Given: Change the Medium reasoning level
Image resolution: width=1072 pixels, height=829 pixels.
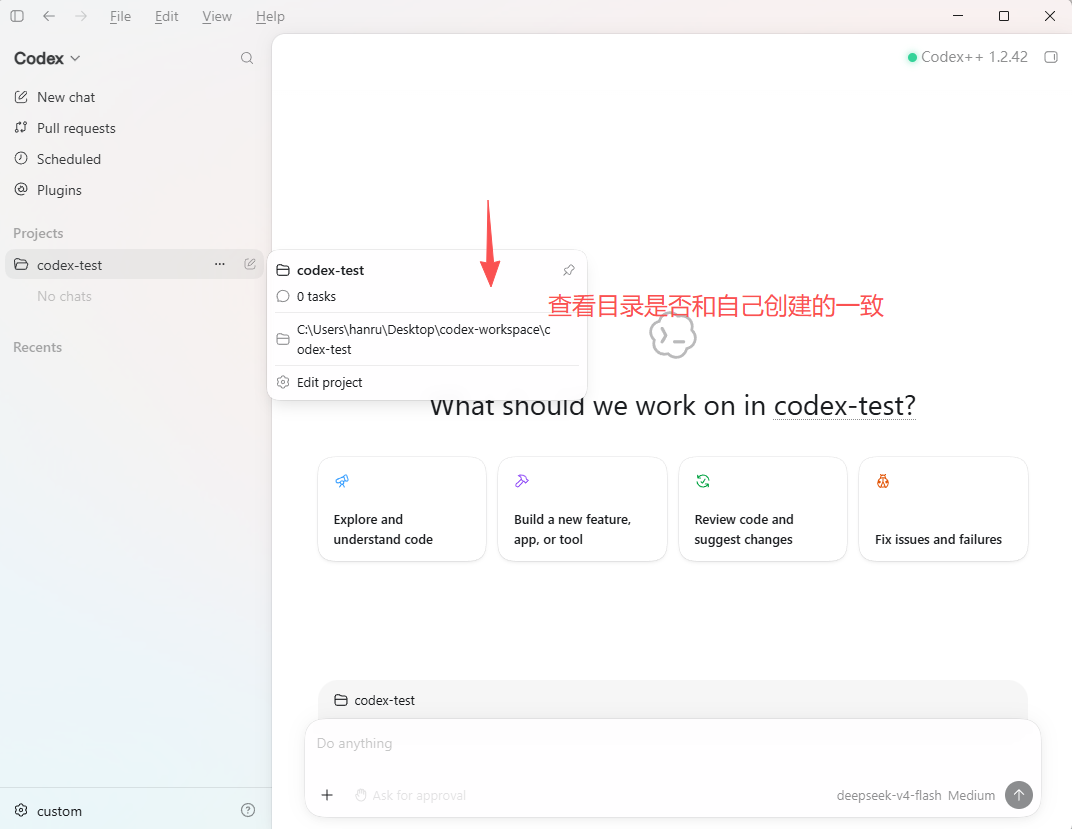Looking at the screenshot, I should 972,796.
